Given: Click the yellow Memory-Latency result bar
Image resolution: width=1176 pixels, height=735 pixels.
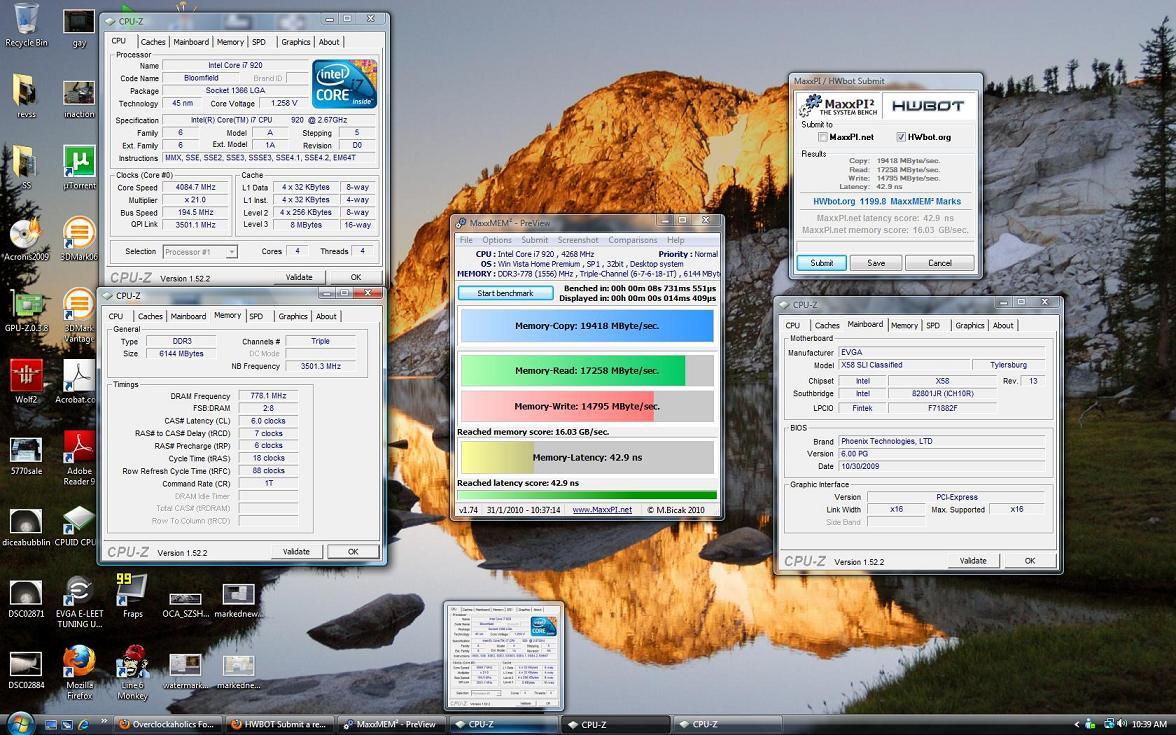Looking at the screenshot, I should [x=586, y=458].
